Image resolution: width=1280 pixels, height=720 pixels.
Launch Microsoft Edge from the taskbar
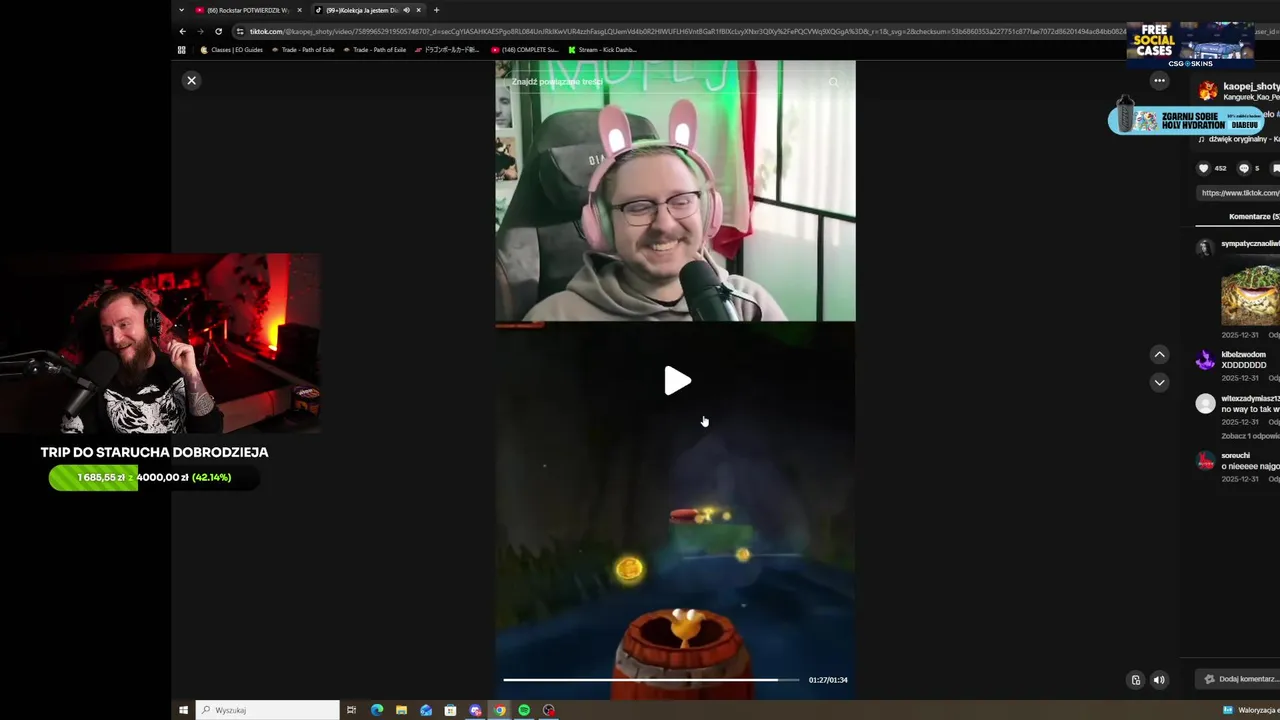[377, 710]
